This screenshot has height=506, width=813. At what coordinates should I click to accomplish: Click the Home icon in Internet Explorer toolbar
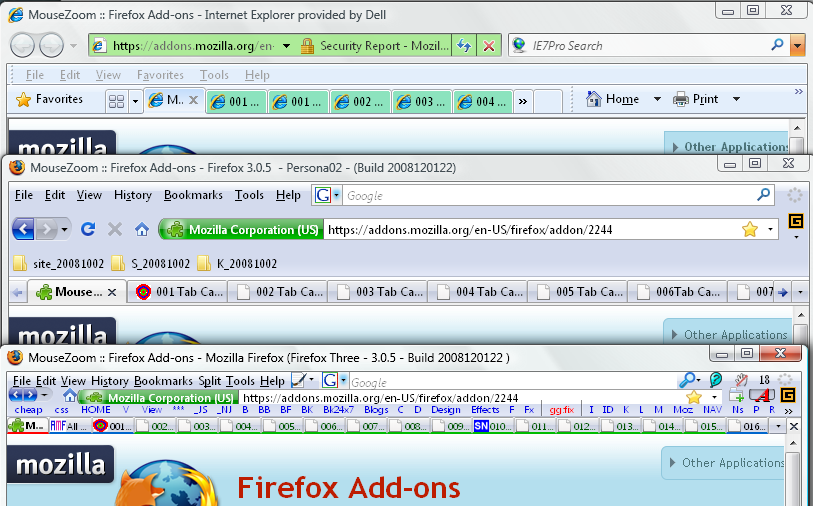point(593,99)
